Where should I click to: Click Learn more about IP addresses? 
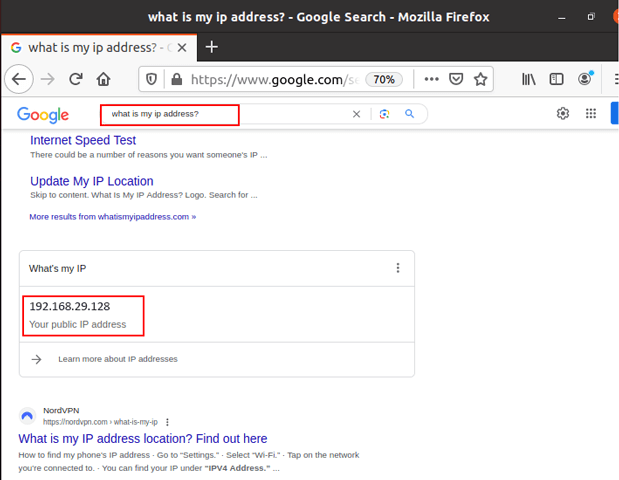(x=118, y=359)
